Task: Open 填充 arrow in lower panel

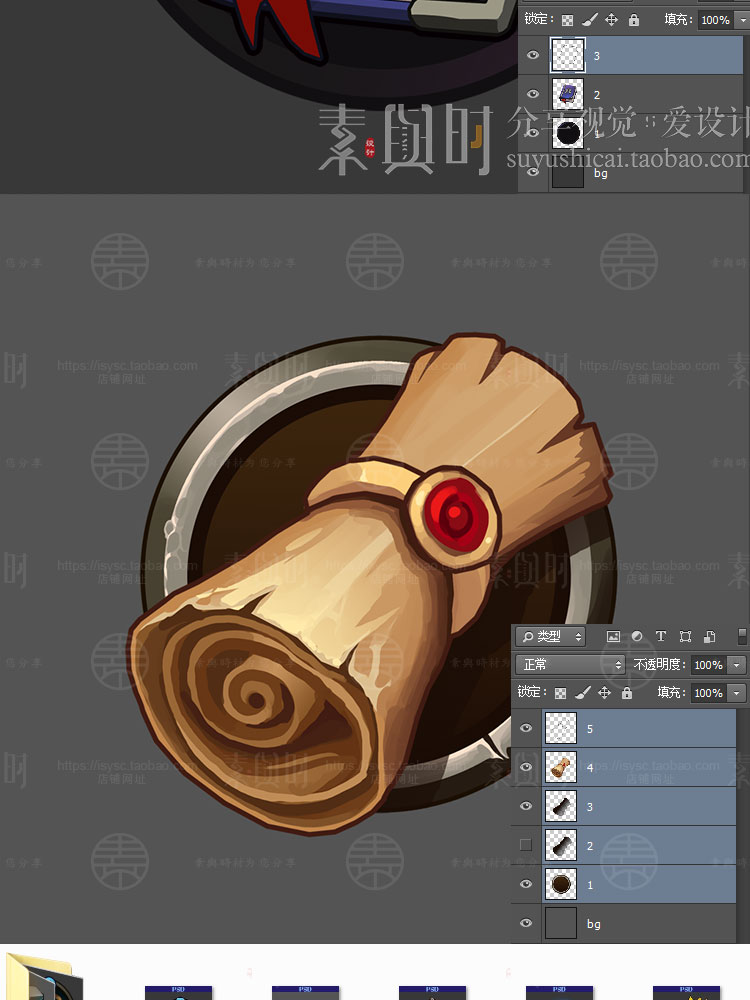Action: pyautogui.click(x=737, y=693)
